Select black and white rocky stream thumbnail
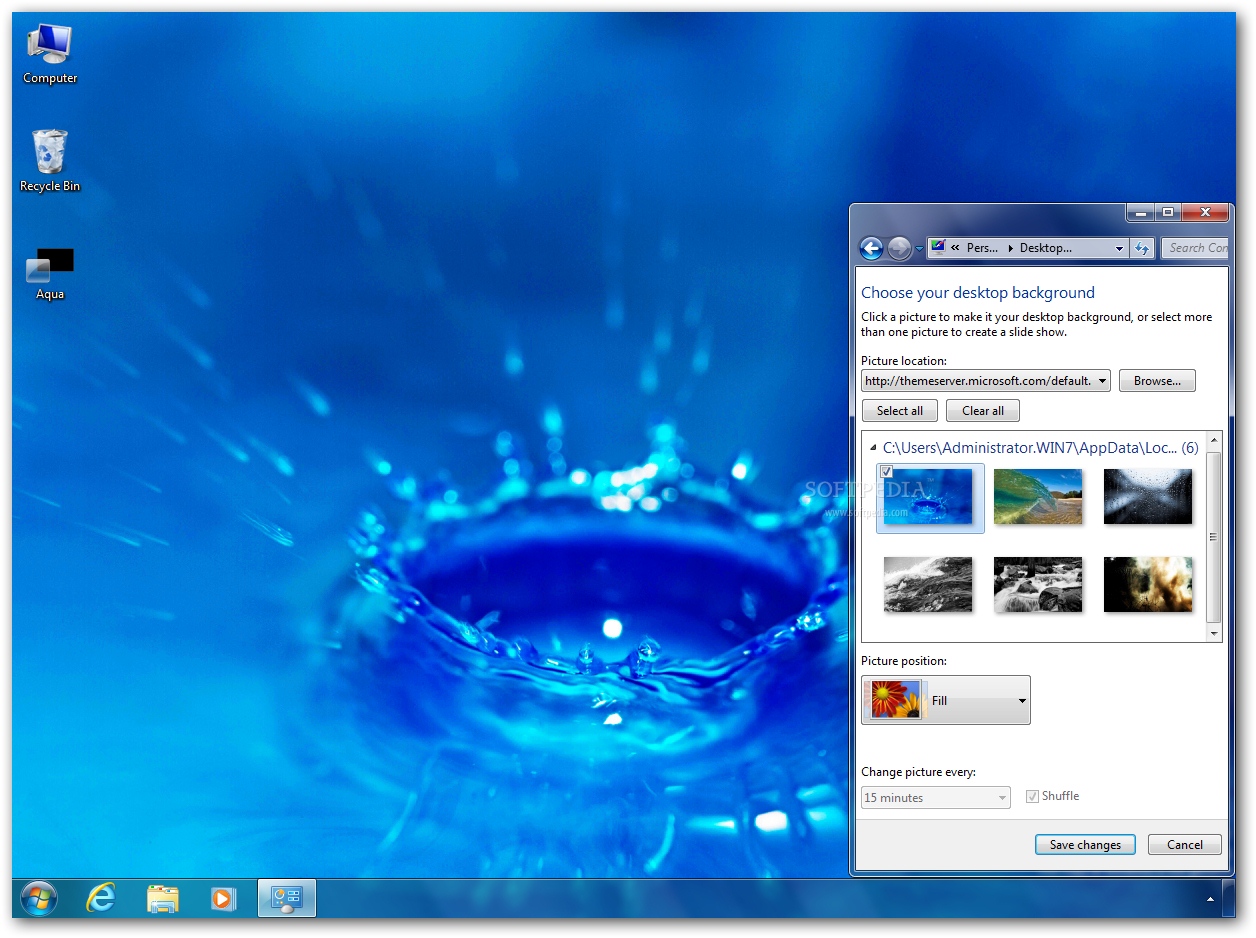 [1038, 584]
